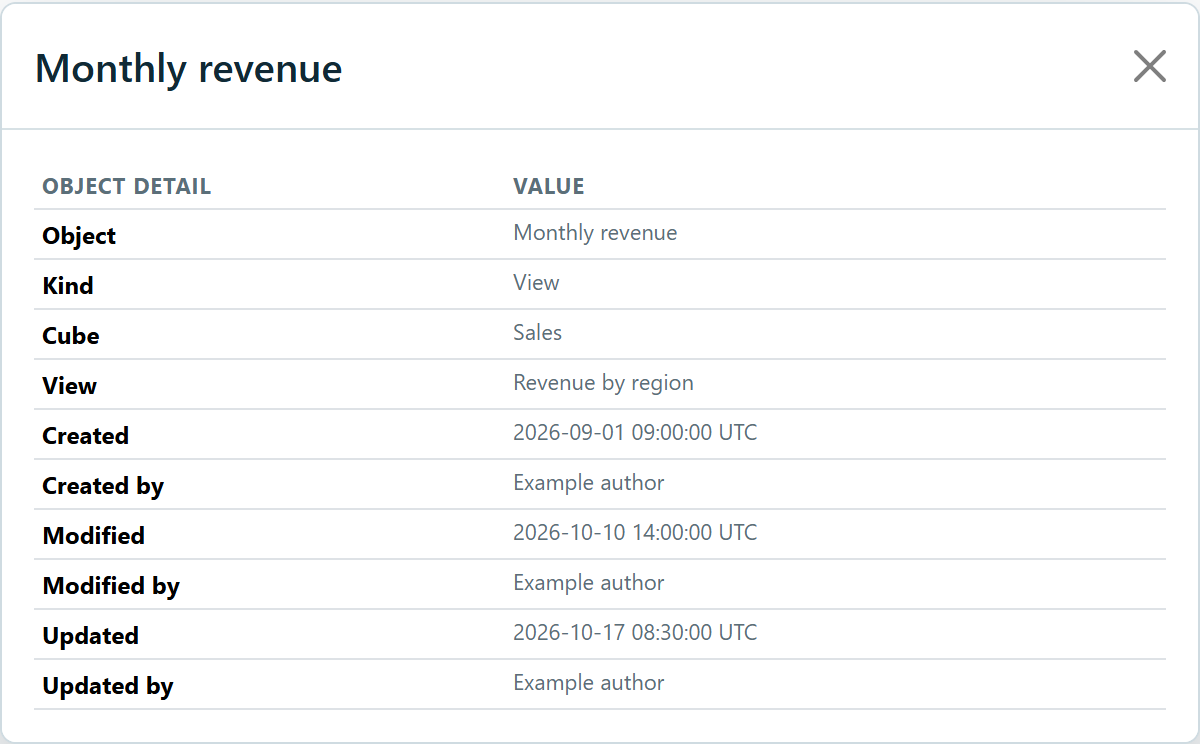Screen dimensions: 1200x744
Task: Click the "Revenue by region" value
Action: point(603,383)
